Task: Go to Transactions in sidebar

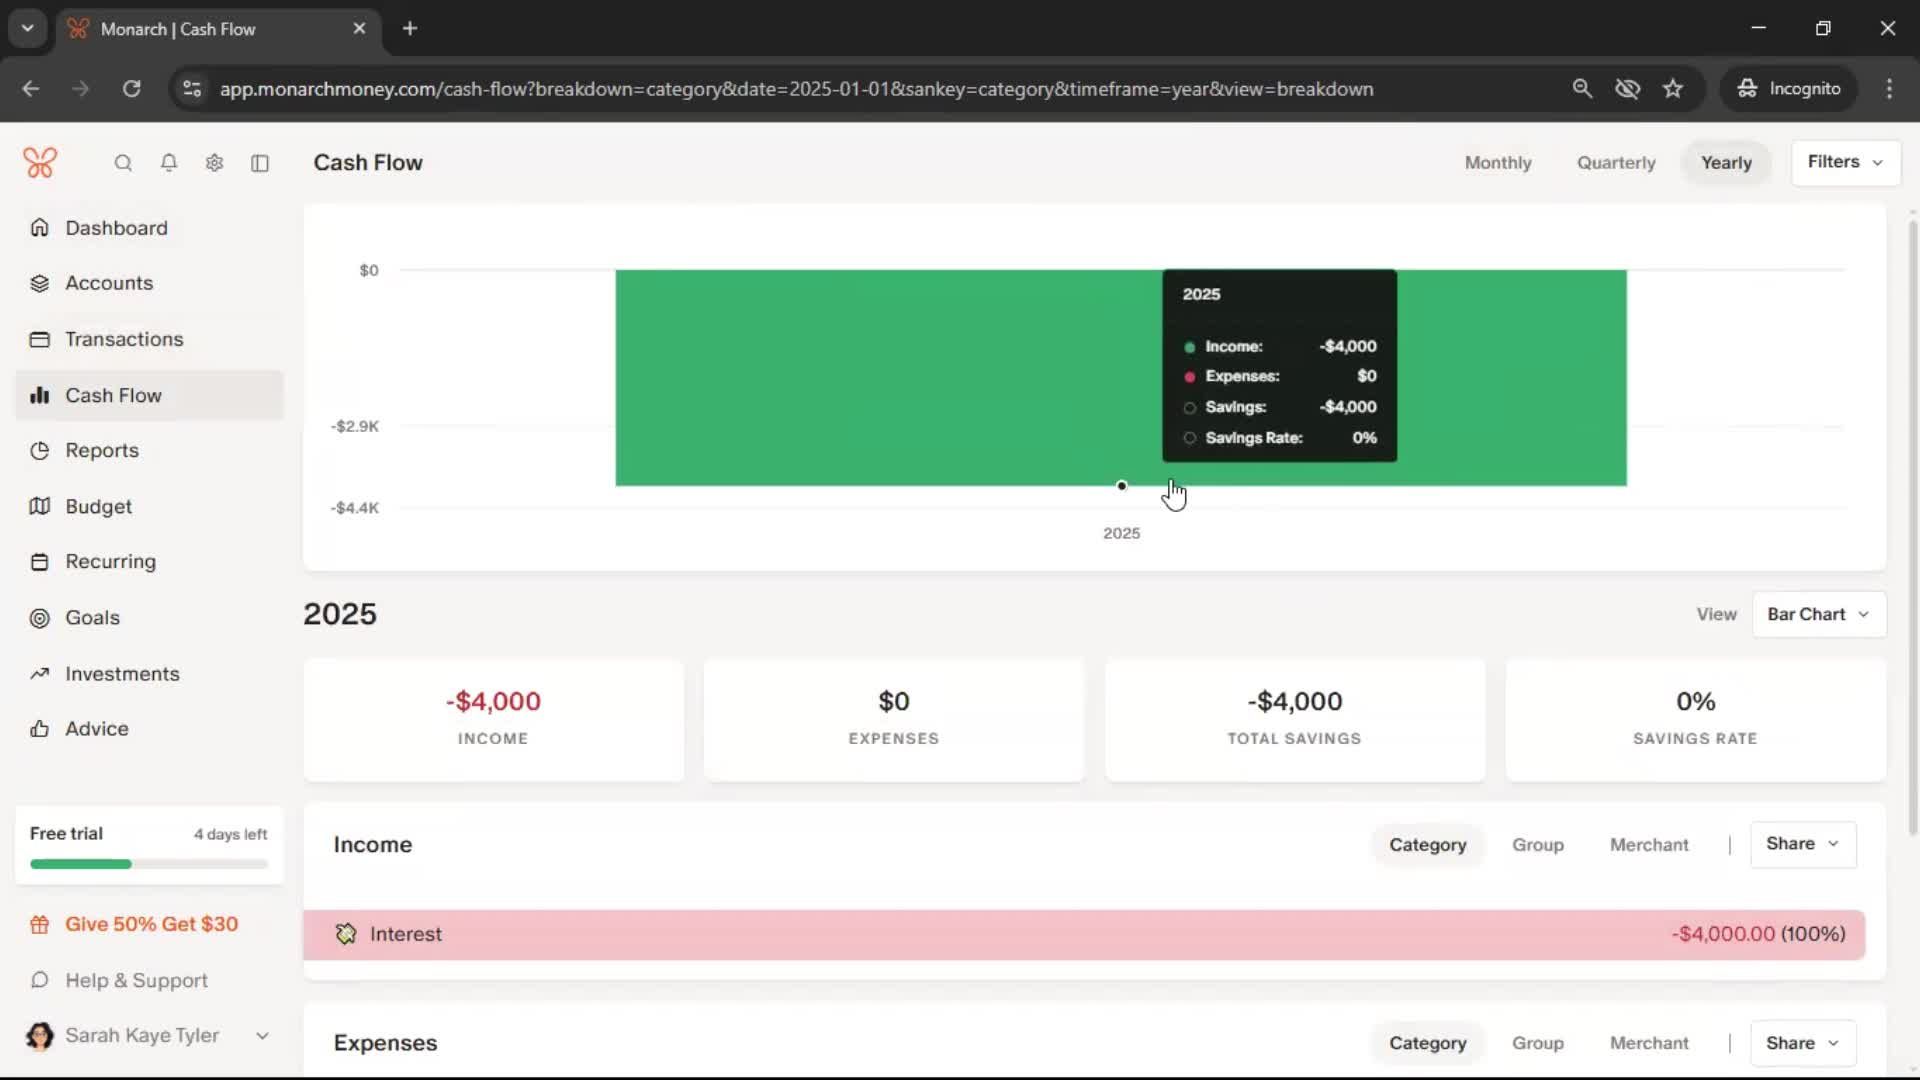Action: [124, 339]
